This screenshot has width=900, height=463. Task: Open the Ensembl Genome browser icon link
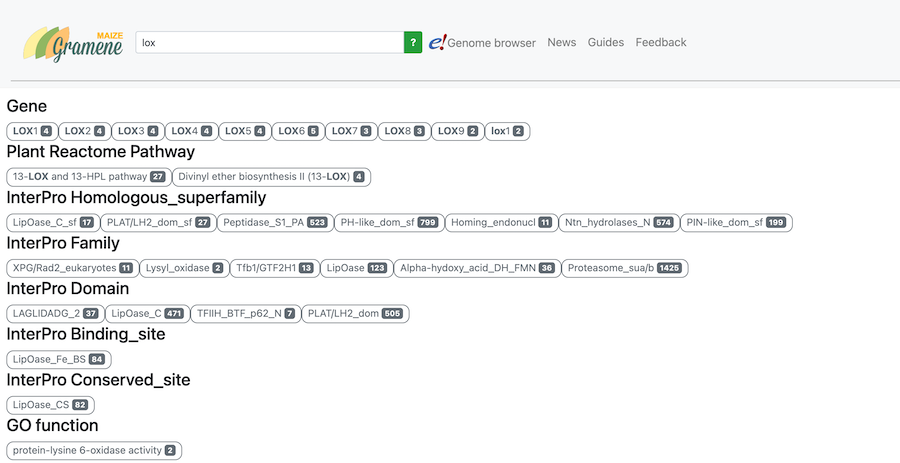point(437,43)
